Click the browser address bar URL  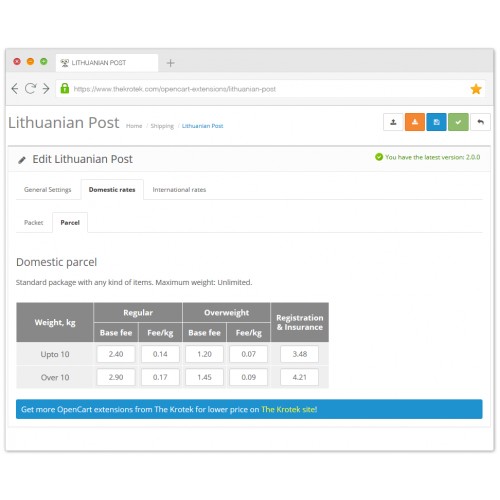(175, 89)
